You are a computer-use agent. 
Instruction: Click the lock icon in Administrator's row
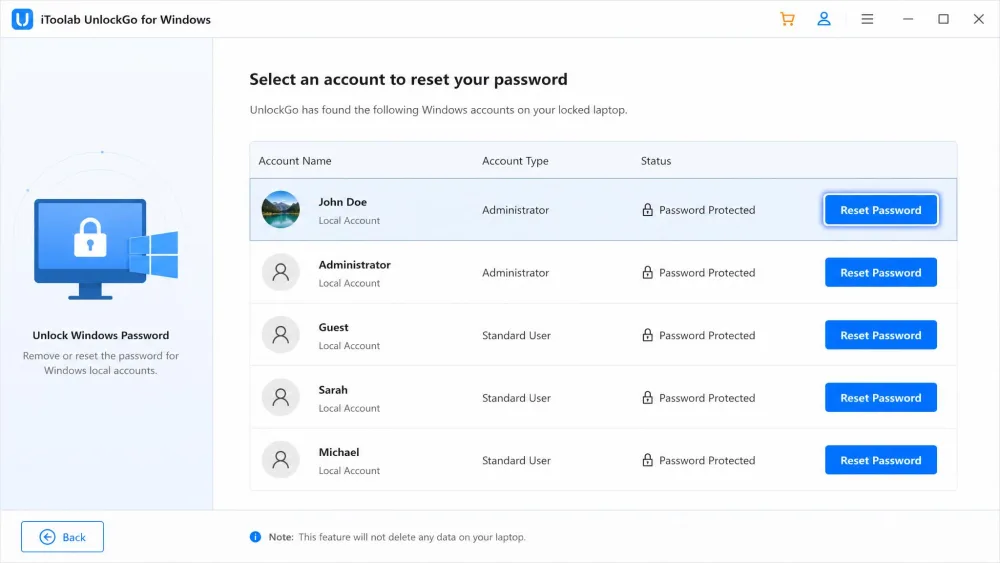coord(647,272)
